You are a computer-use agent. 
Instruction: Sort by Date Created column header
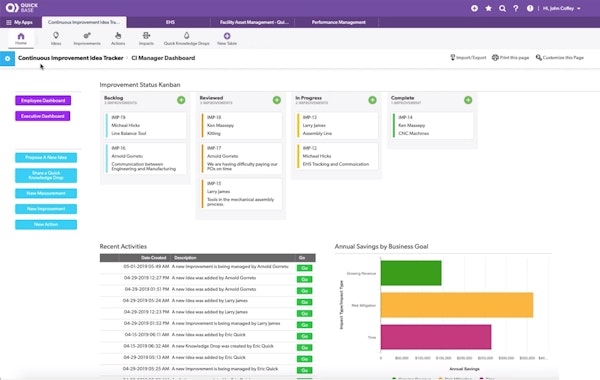click(x=153, y=258)
